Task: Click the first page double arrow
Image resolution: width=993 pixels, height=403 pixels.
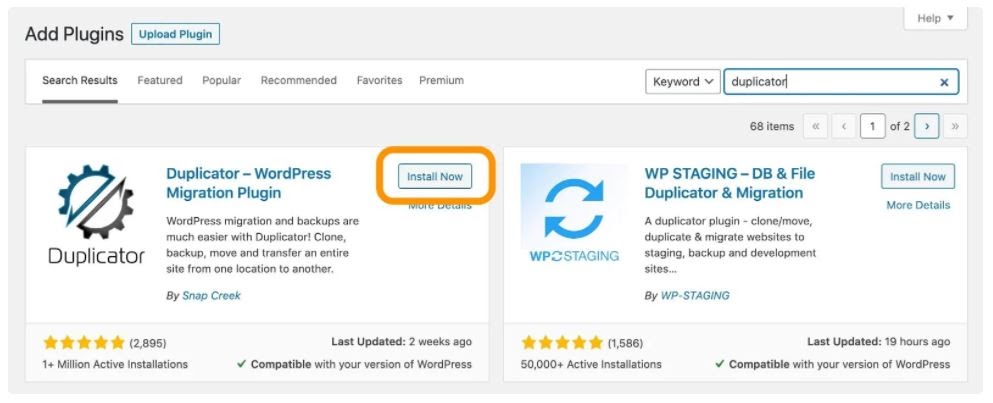Action: click(815, 126)
